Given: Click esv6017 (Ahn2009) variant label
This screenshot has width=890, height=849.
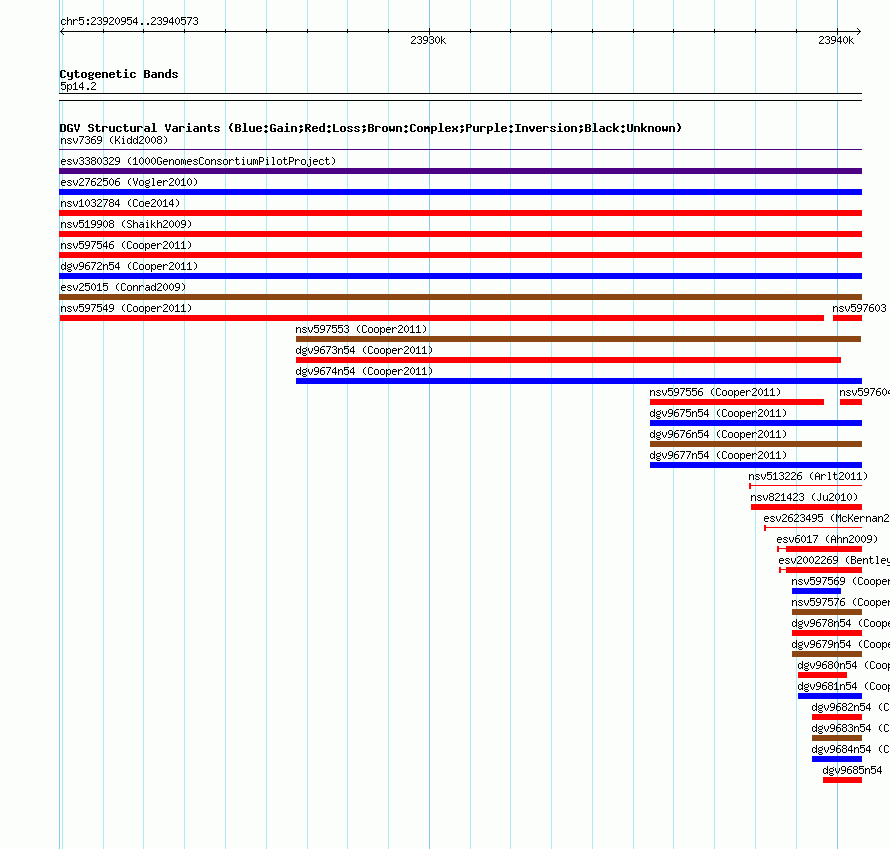Looking at the screenshot, I should click(x=827, y=539).
